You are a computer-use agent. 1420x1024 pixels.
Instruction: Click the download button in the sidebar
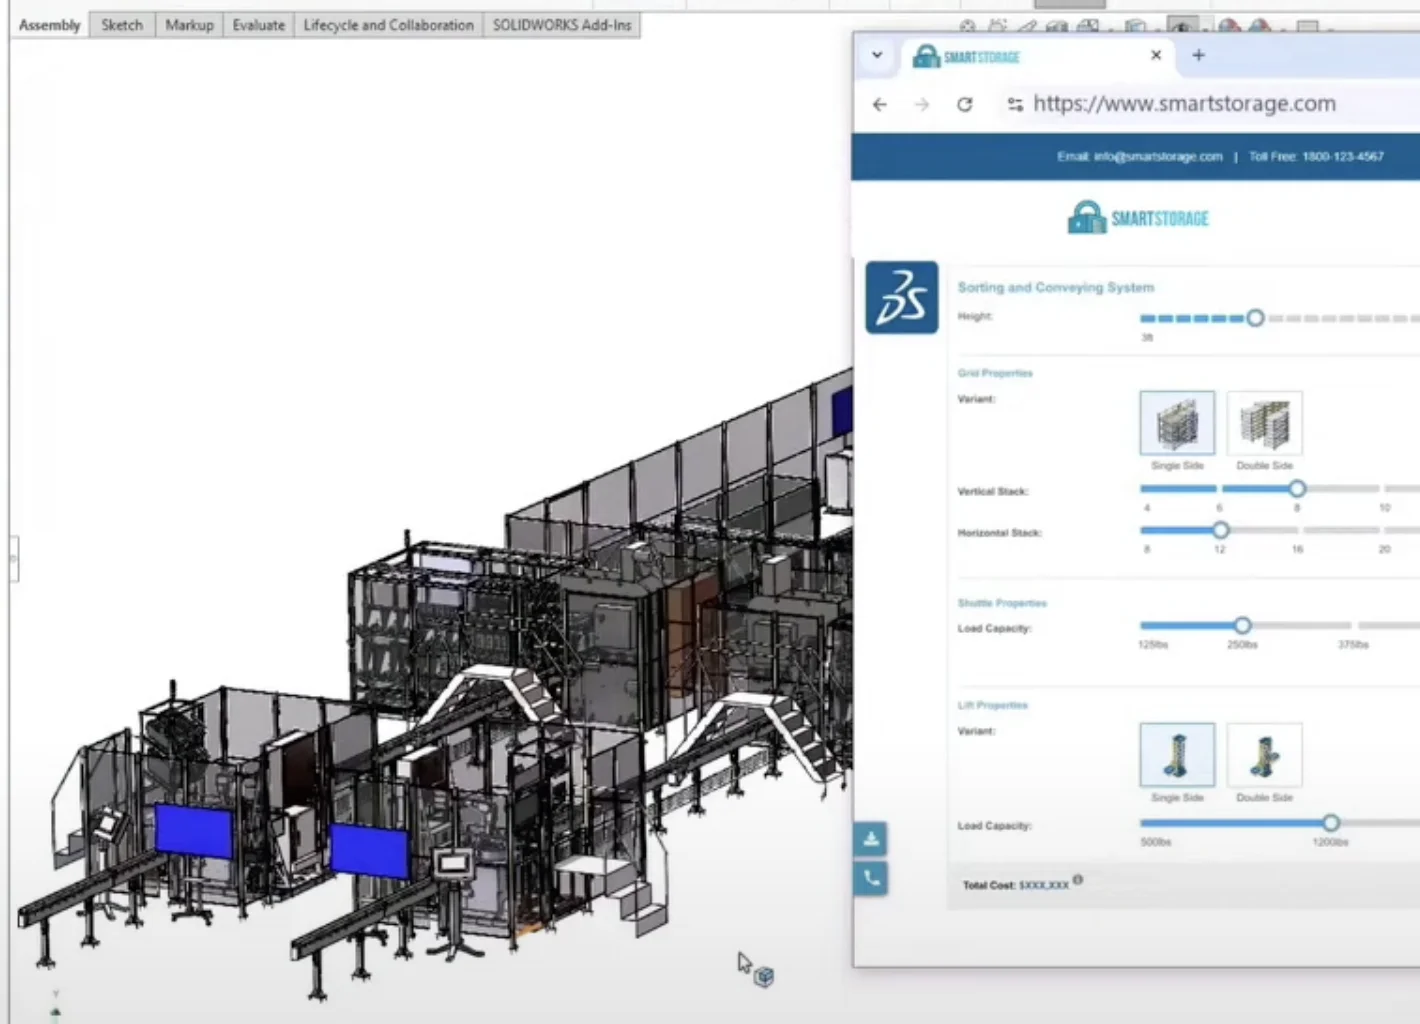tap(871, 839)
